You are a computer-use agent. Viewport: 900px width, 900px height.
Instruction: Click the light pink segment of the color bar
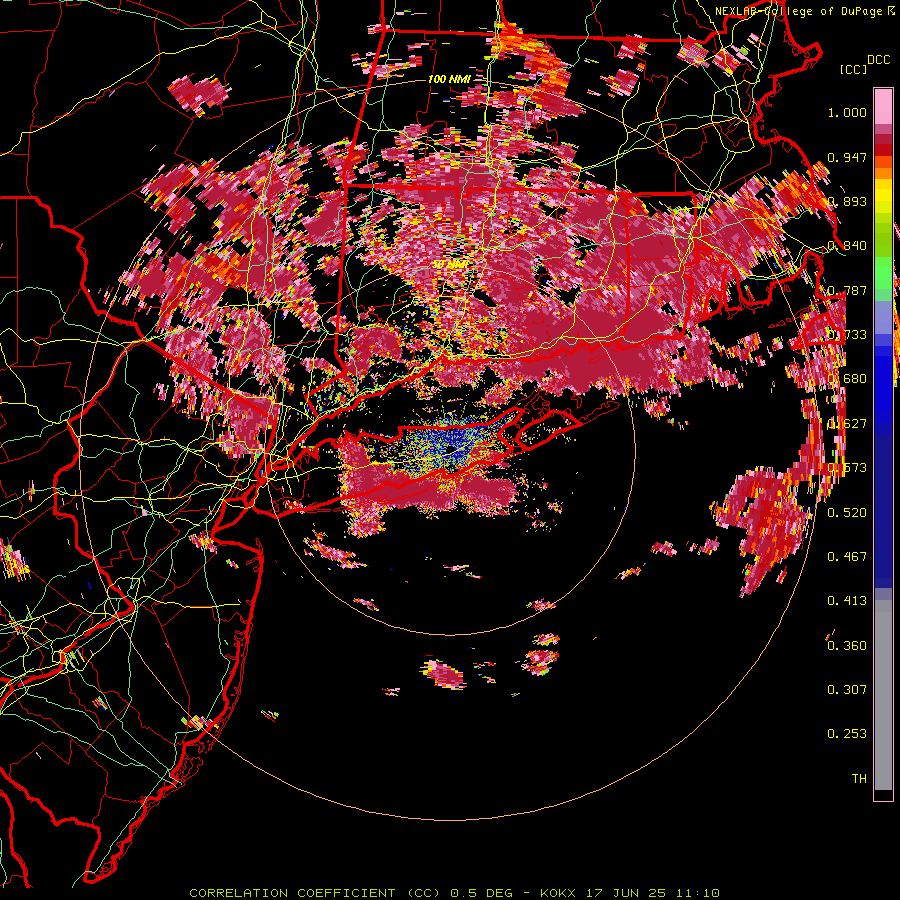[883, 107]
